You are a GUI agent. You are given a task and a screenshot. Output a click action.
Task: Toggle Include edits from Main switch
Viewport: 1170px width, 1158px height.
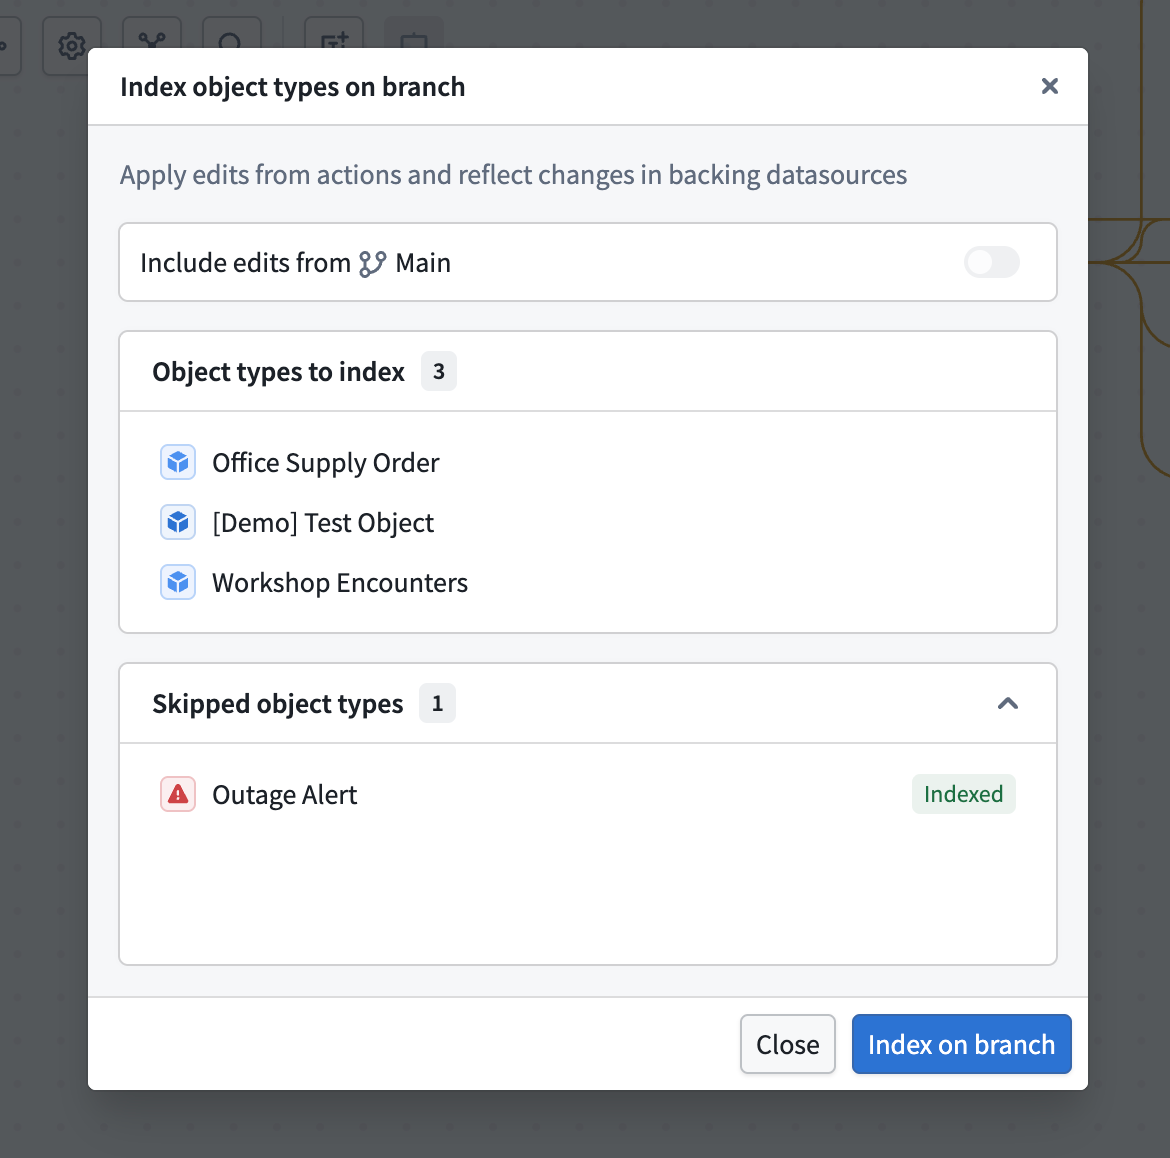tap(992, 263)
